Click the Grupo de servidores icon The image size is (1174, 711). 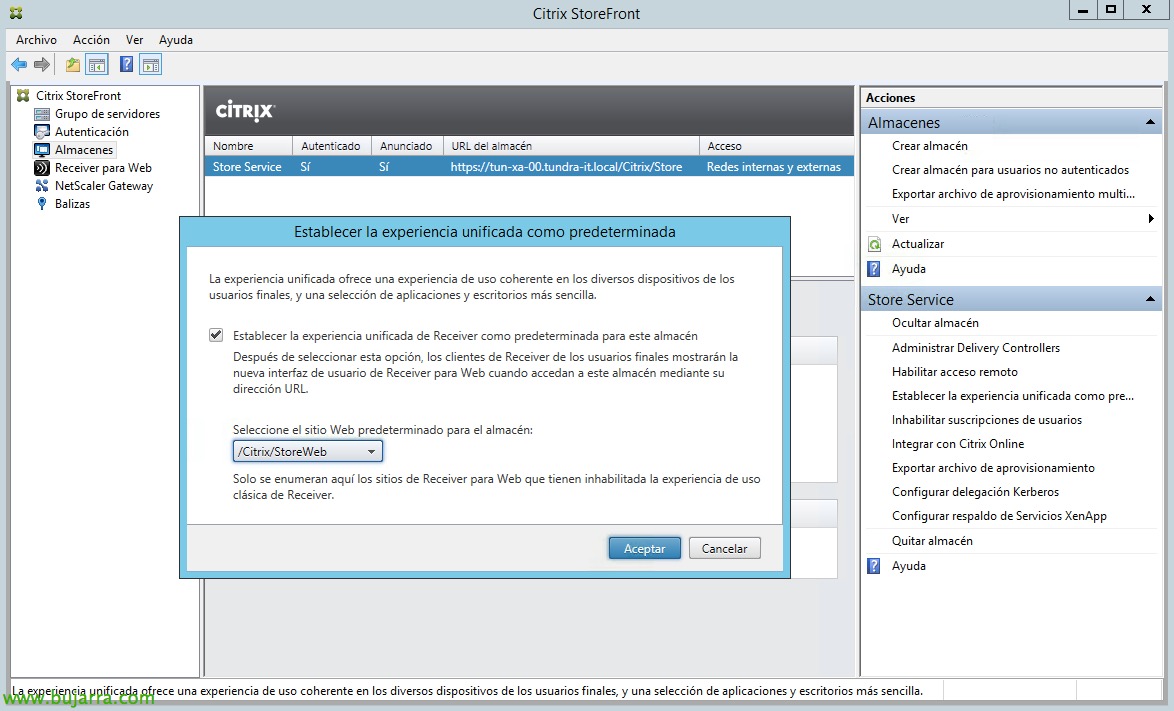(x=42, y=114)
